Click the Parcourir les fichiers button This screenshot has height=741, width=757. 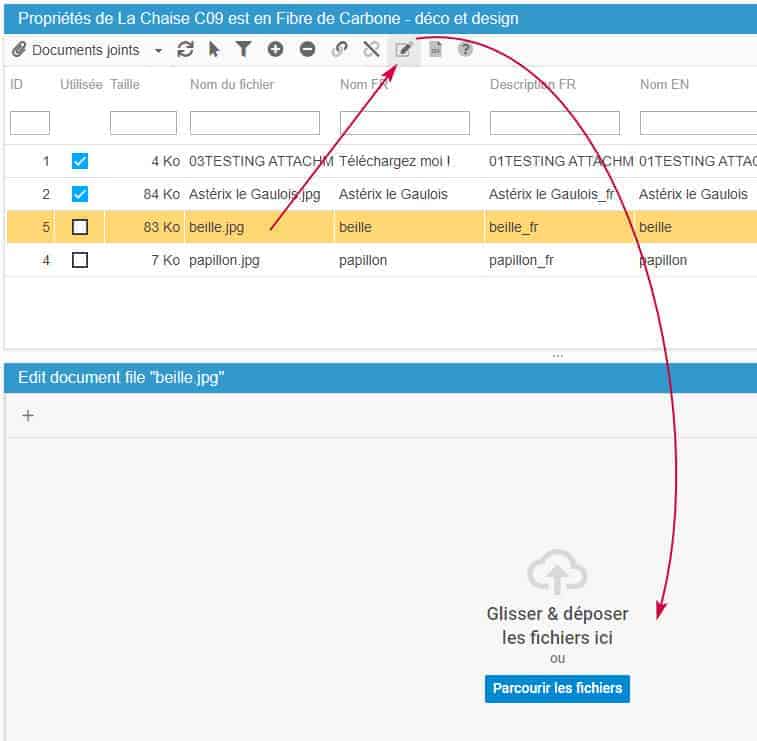tap(557, 688)
